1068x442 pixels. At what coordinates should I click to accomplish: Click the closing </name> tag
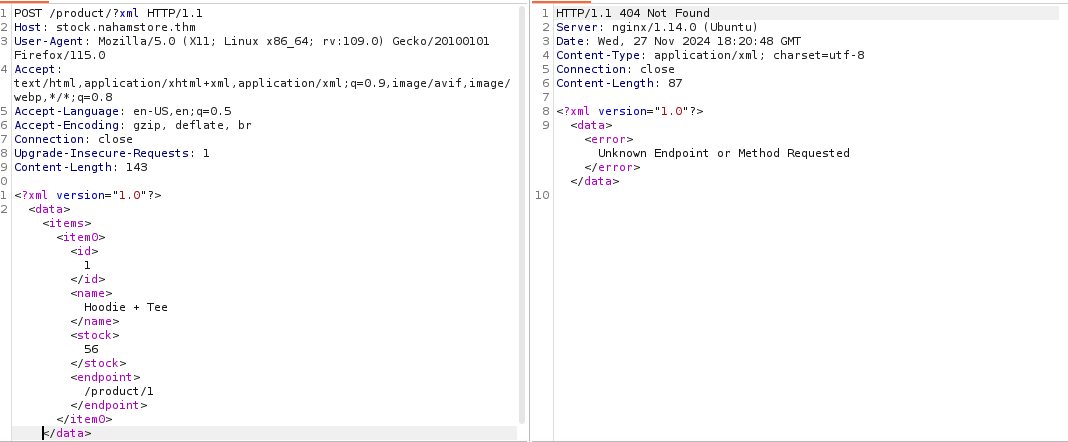pyautogui.click(x=95, y=321)
